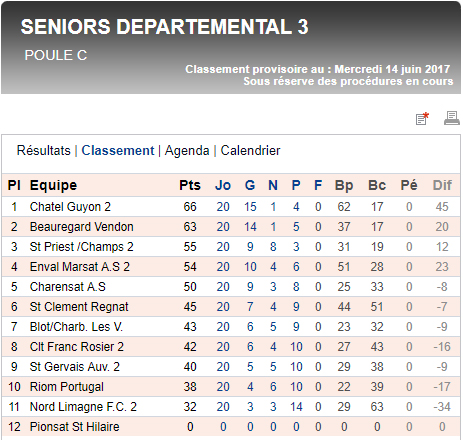The image size is (463, 440).
Task: Select Enval Marsat A.S 2
Action: 80,267
